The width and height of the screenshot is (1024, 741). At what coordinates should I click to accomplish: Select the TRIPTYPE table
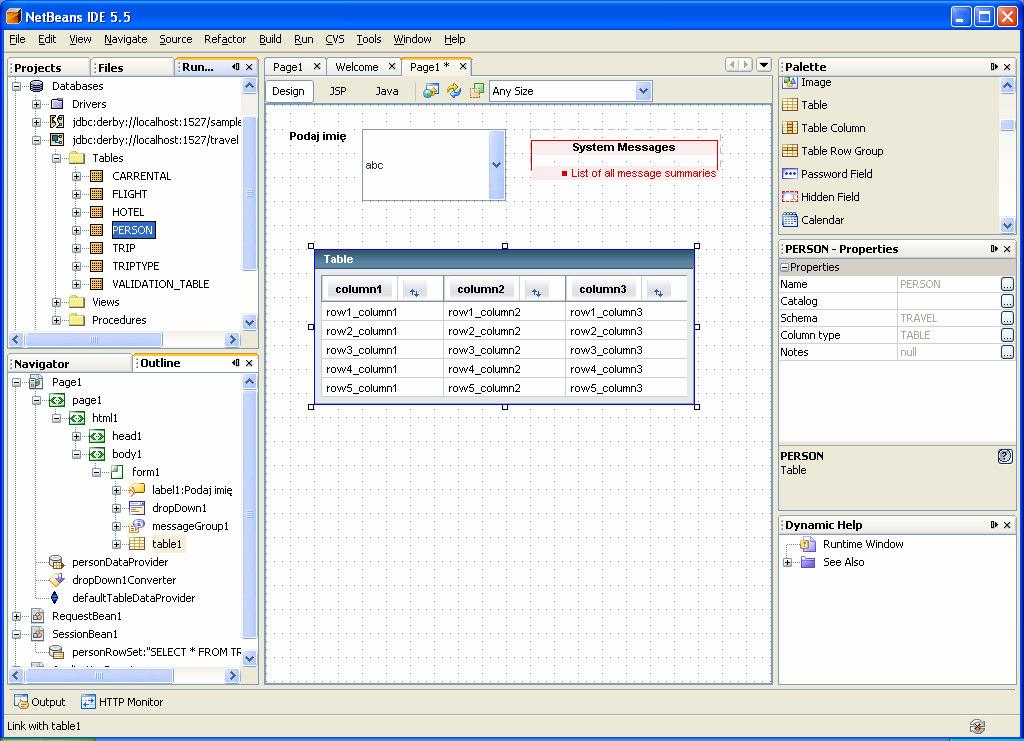pos(135,266)
